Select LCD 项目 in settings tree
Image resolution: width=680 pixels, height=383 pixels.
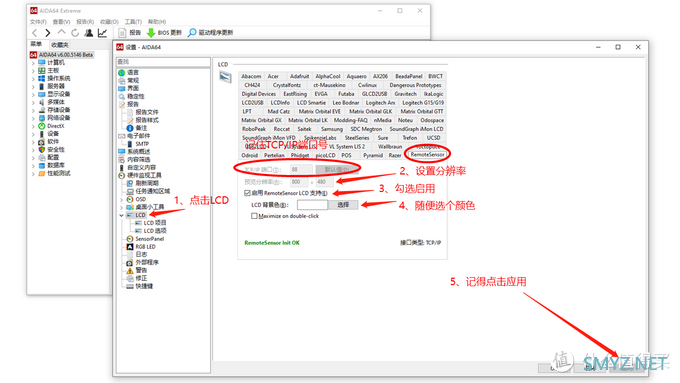pyautogui.click(x=155, y=223)
